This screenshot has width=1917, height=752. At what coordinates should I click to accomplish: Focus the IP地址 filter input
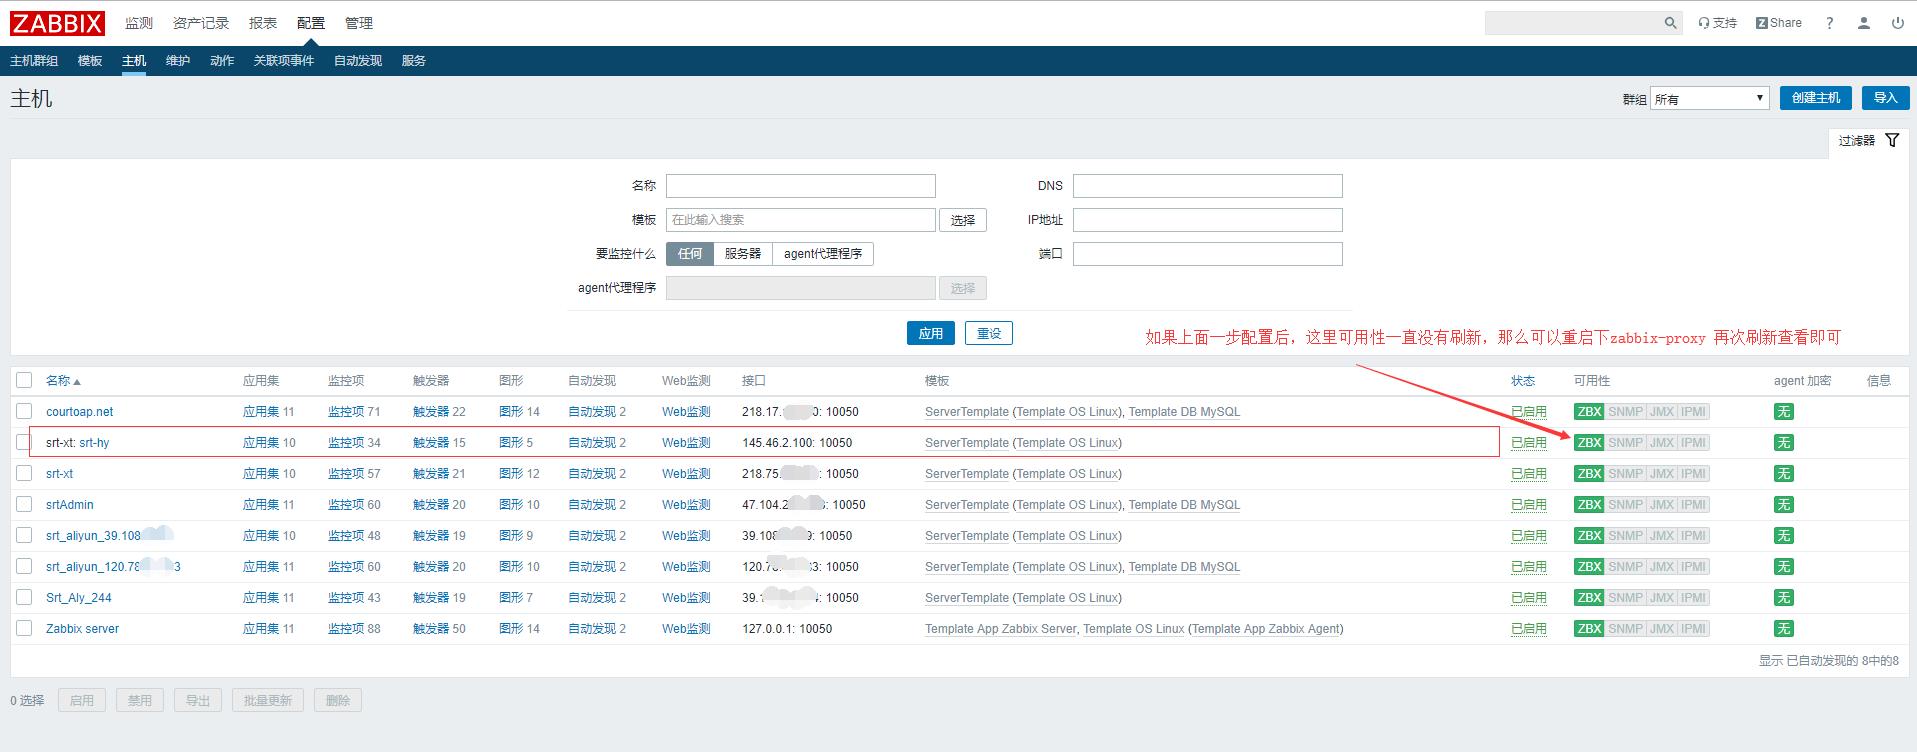(x=1208, y=220)
